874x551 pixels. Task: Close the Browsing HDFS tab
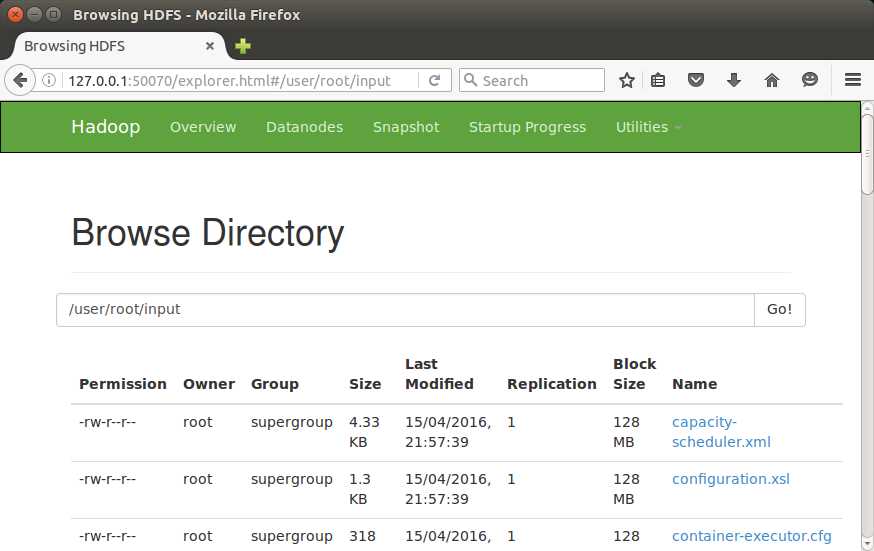click(x=210, y=46)
